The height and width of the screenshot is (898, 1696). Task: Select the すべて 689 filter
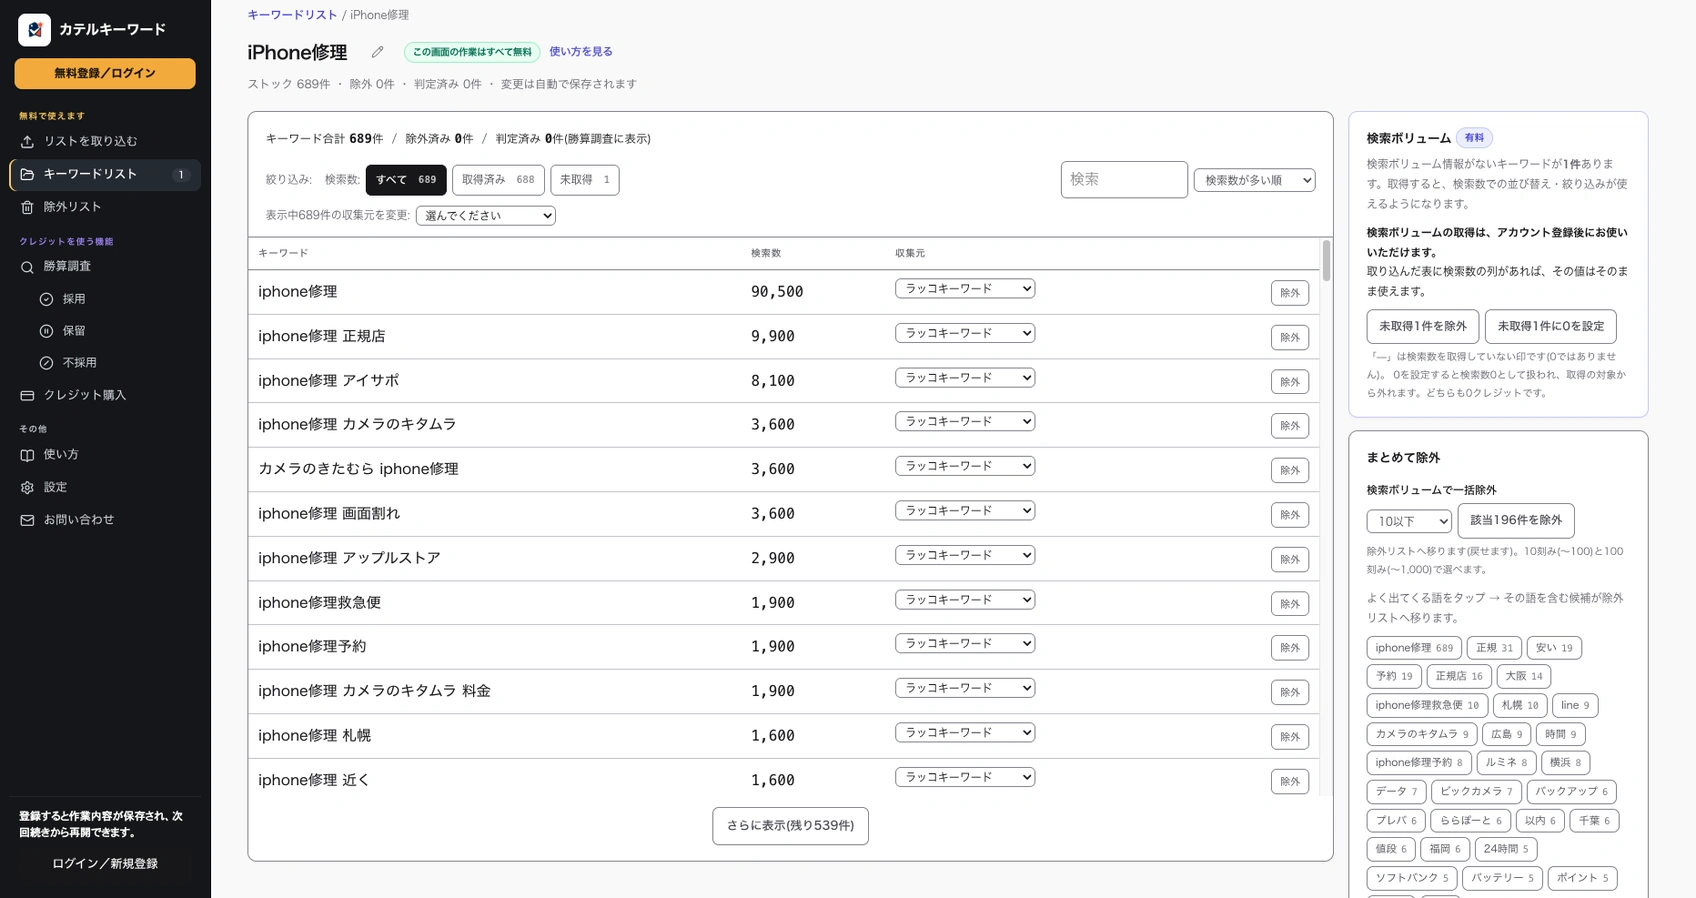click(x=406, y=180)
